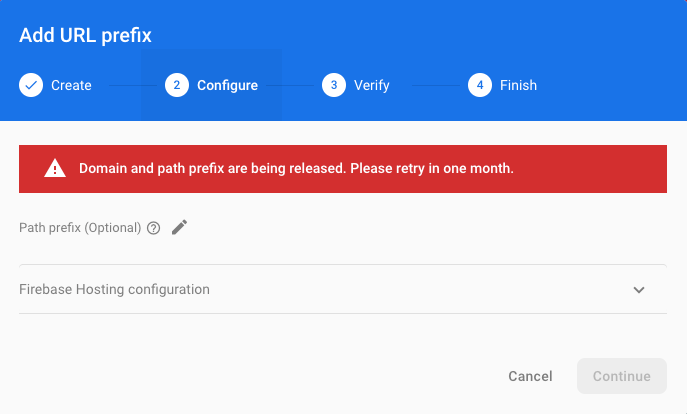Screen dimensions: 687x414
Task: Click the empty Path prefix field area
Action: 343,251
